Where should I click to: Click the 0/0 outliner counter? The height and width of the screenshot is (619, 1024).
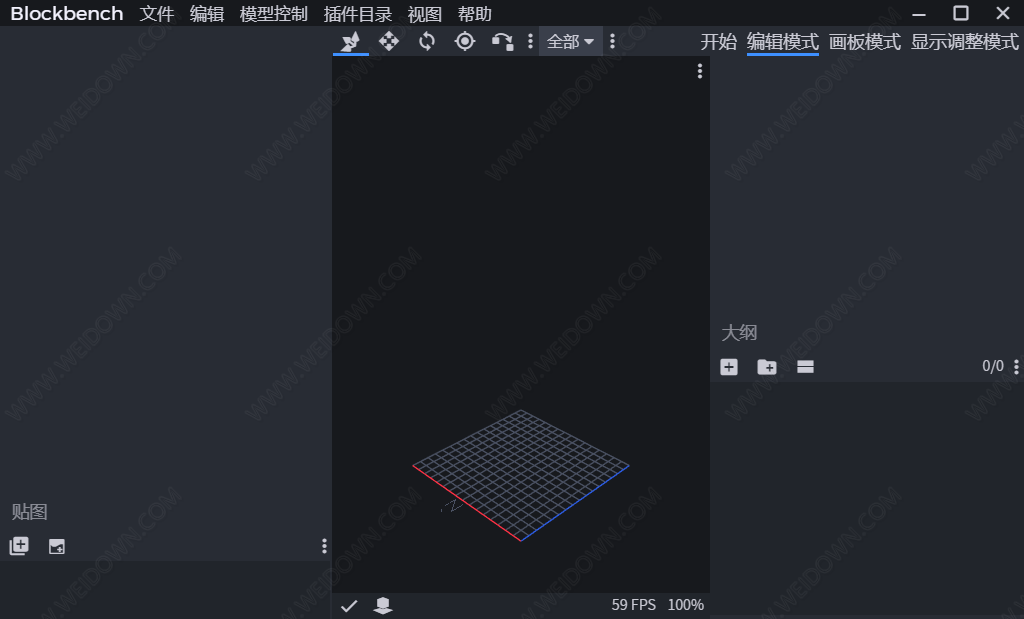point(993,366)
